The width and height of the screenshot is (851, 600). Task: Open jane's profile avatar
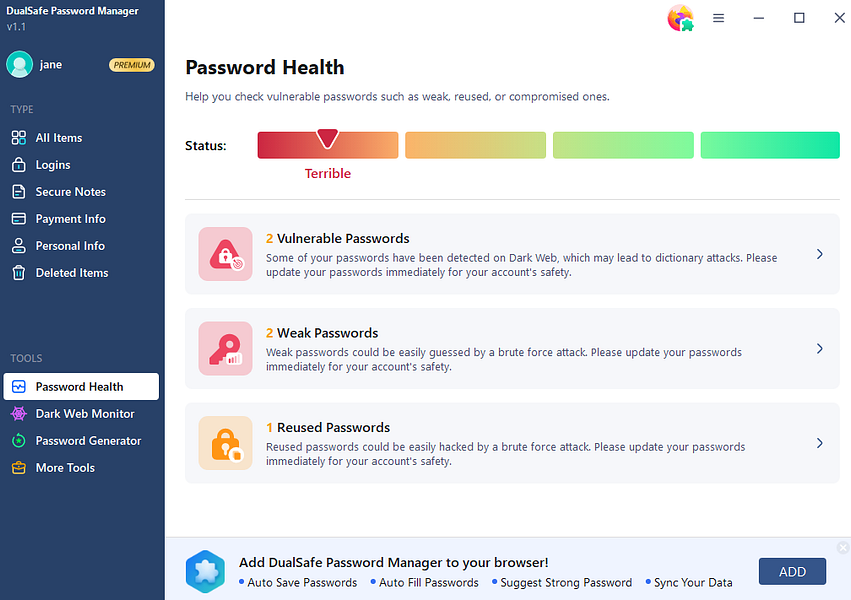pos(20,64)
